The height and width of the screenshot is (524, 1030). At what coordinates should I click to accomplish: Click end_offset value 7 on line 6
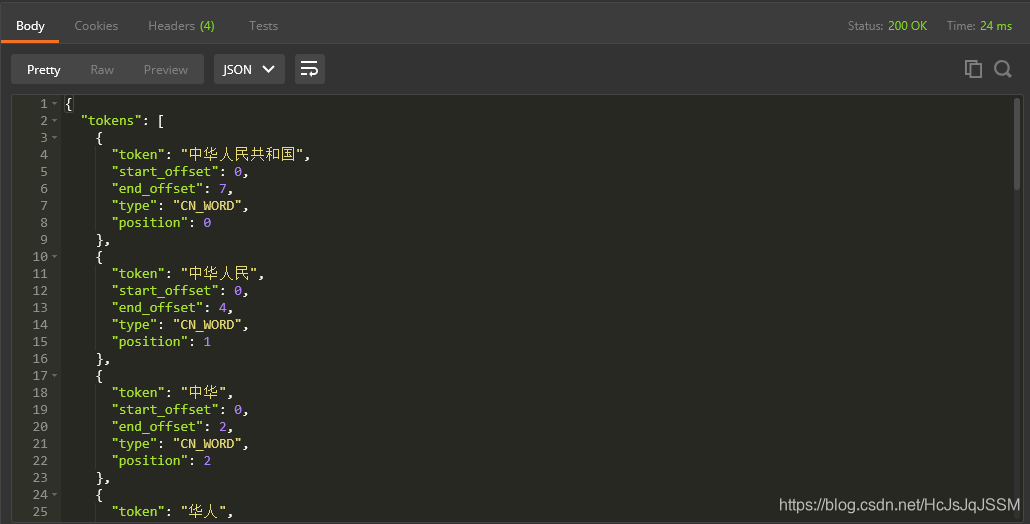223,188
